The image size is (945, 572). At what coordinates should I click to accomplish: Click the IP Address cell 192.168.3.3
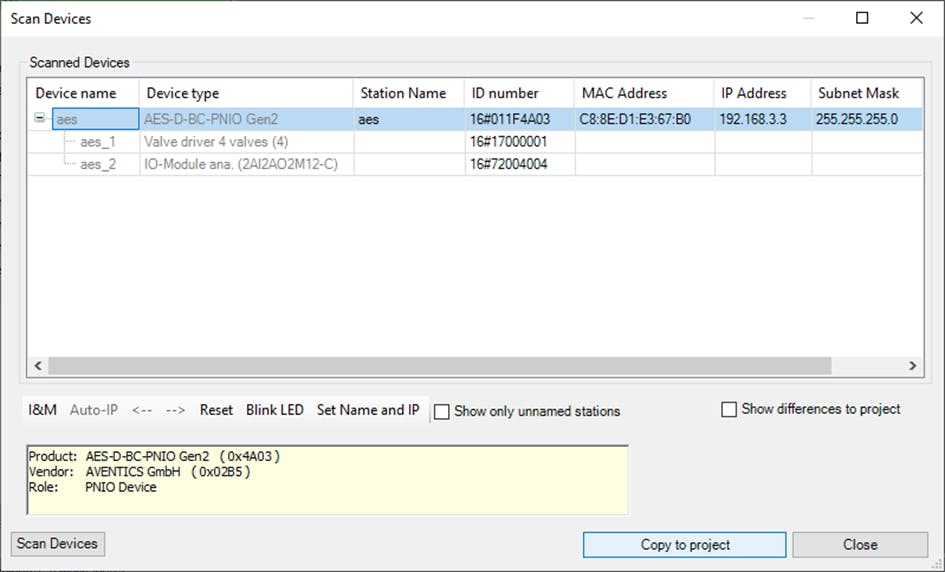click(x=753, y=119)
